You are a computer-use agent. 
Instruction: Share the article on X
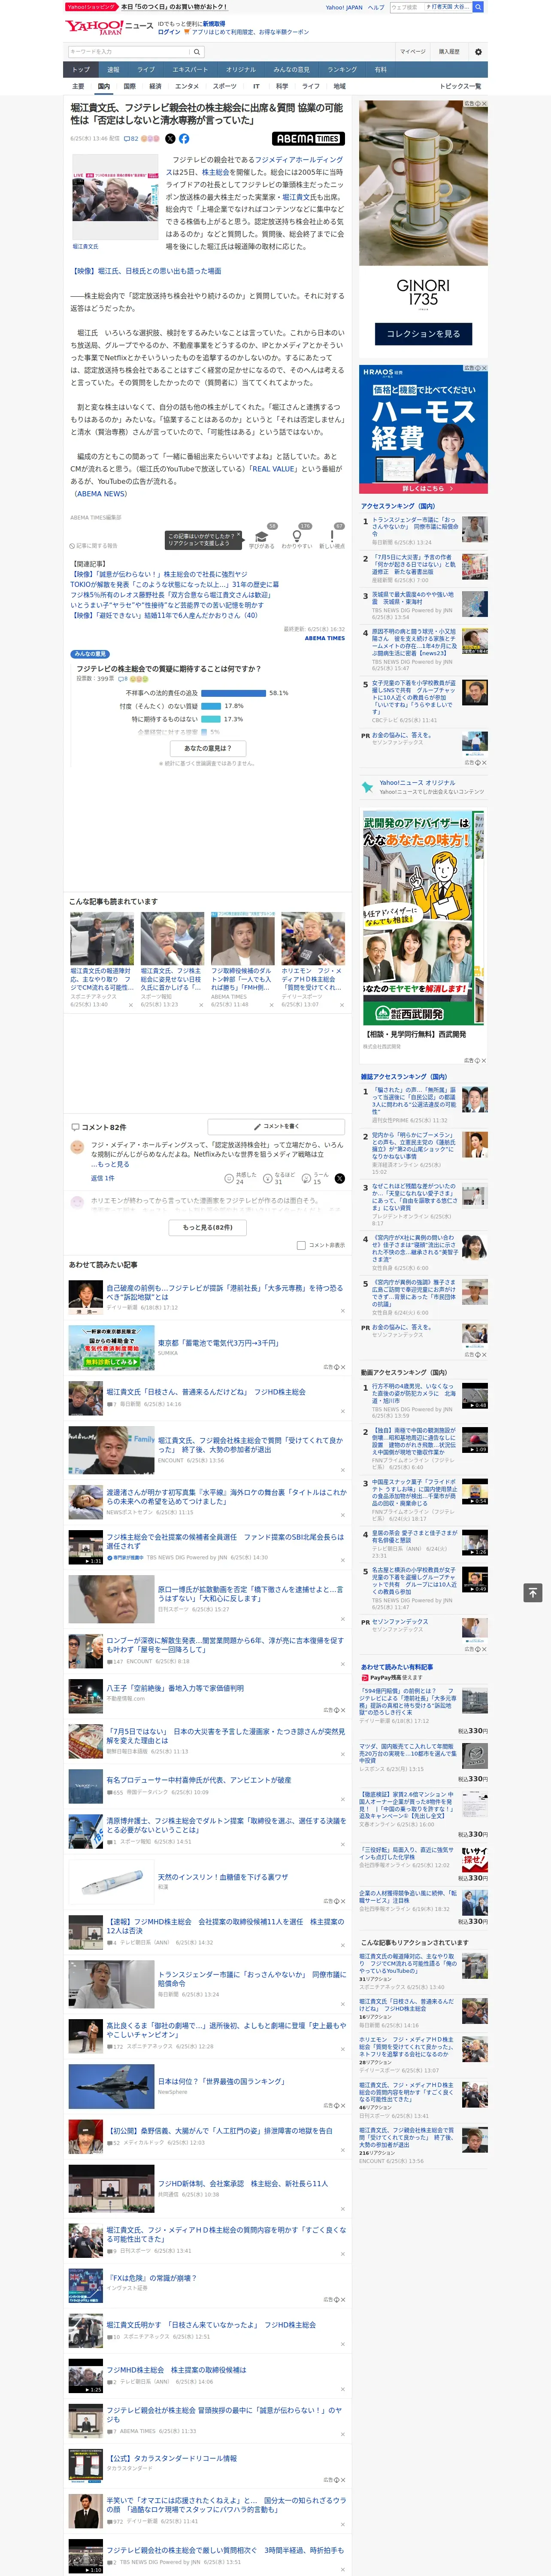(x=170, y=139)
